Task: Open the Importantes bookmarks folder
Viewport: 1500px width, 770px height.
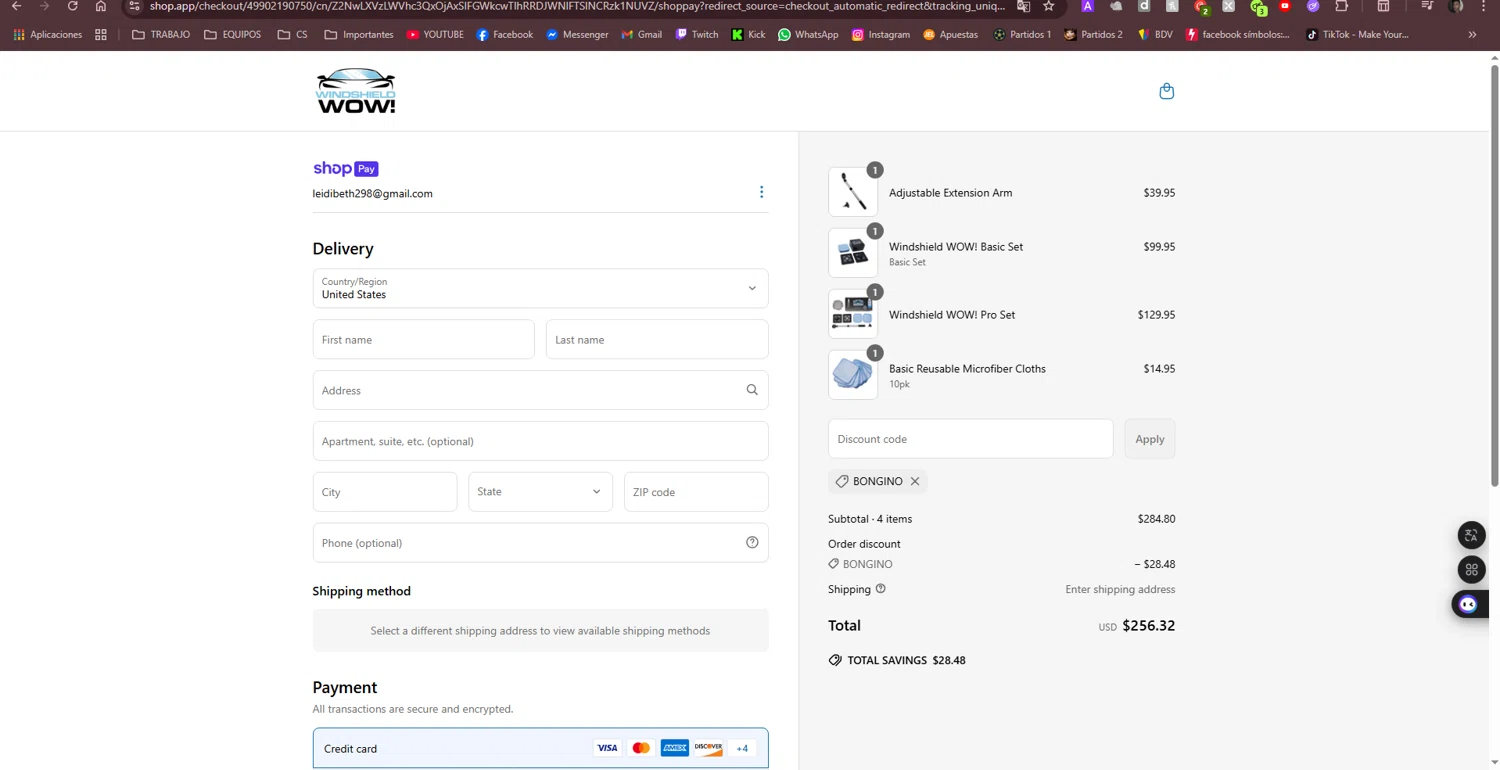Action: tap(359, 34)
